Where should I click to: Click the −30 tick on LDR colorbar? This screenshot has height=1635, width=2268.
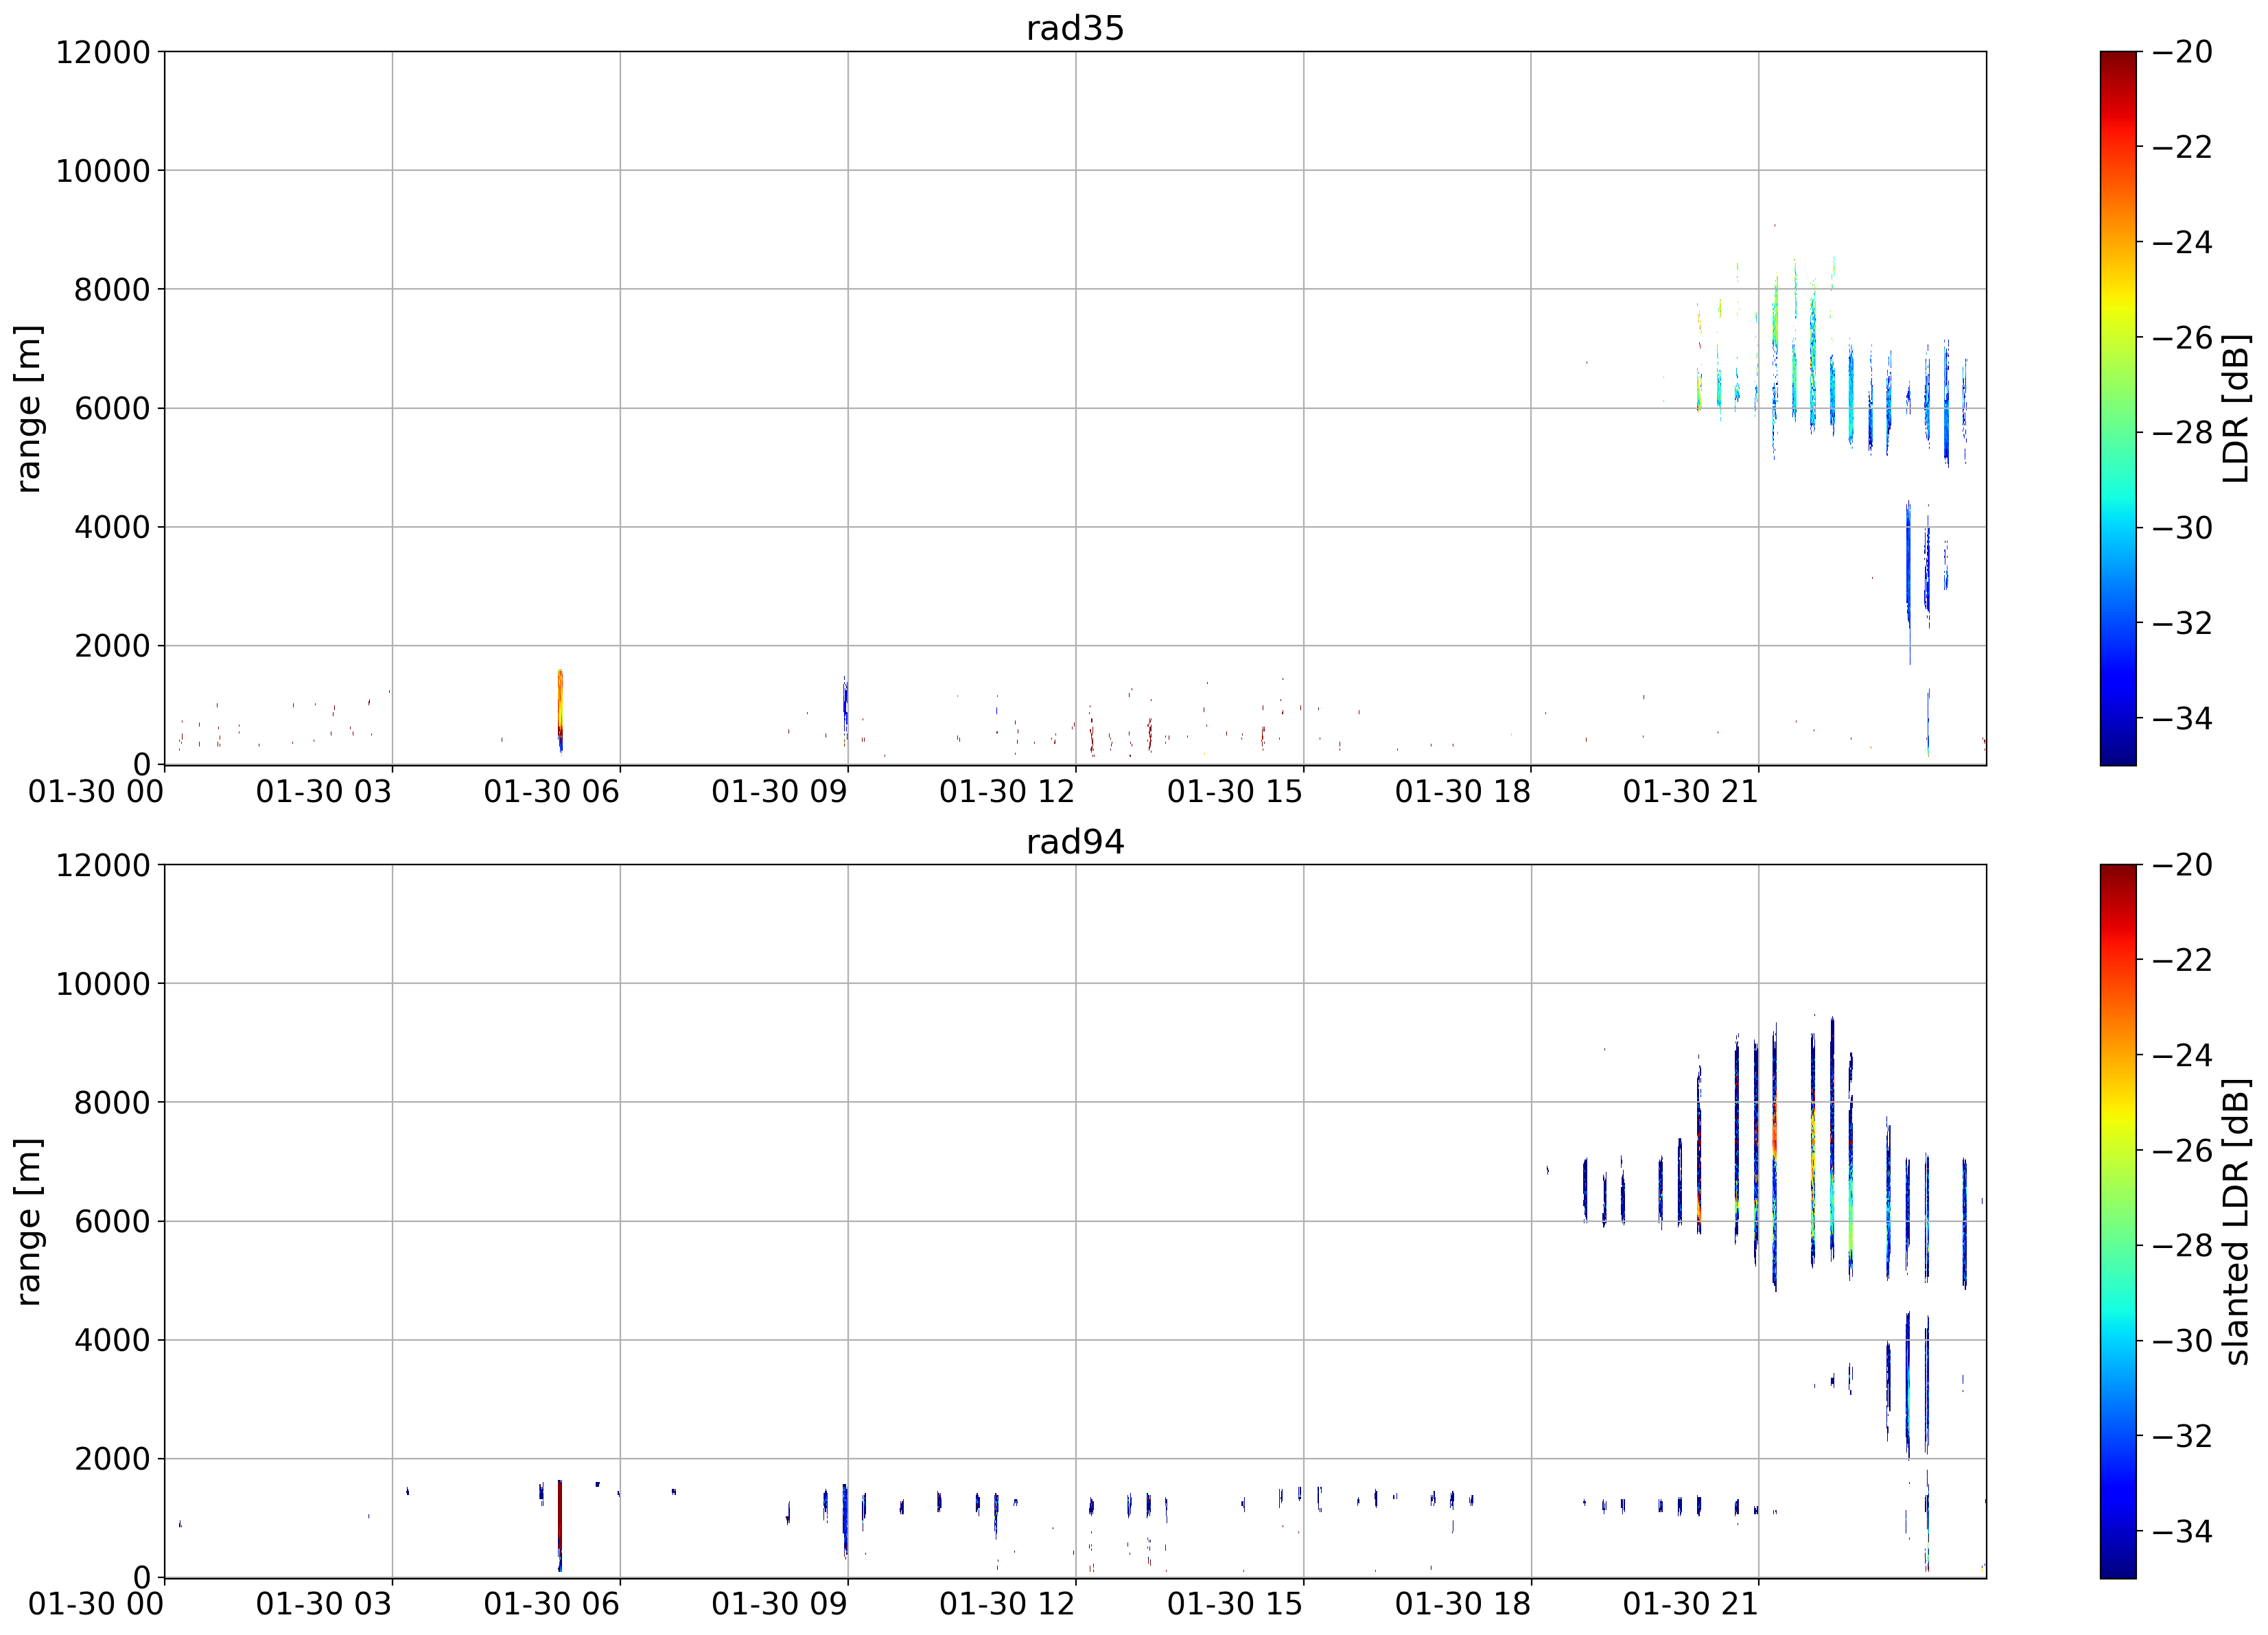point(2182,528)
